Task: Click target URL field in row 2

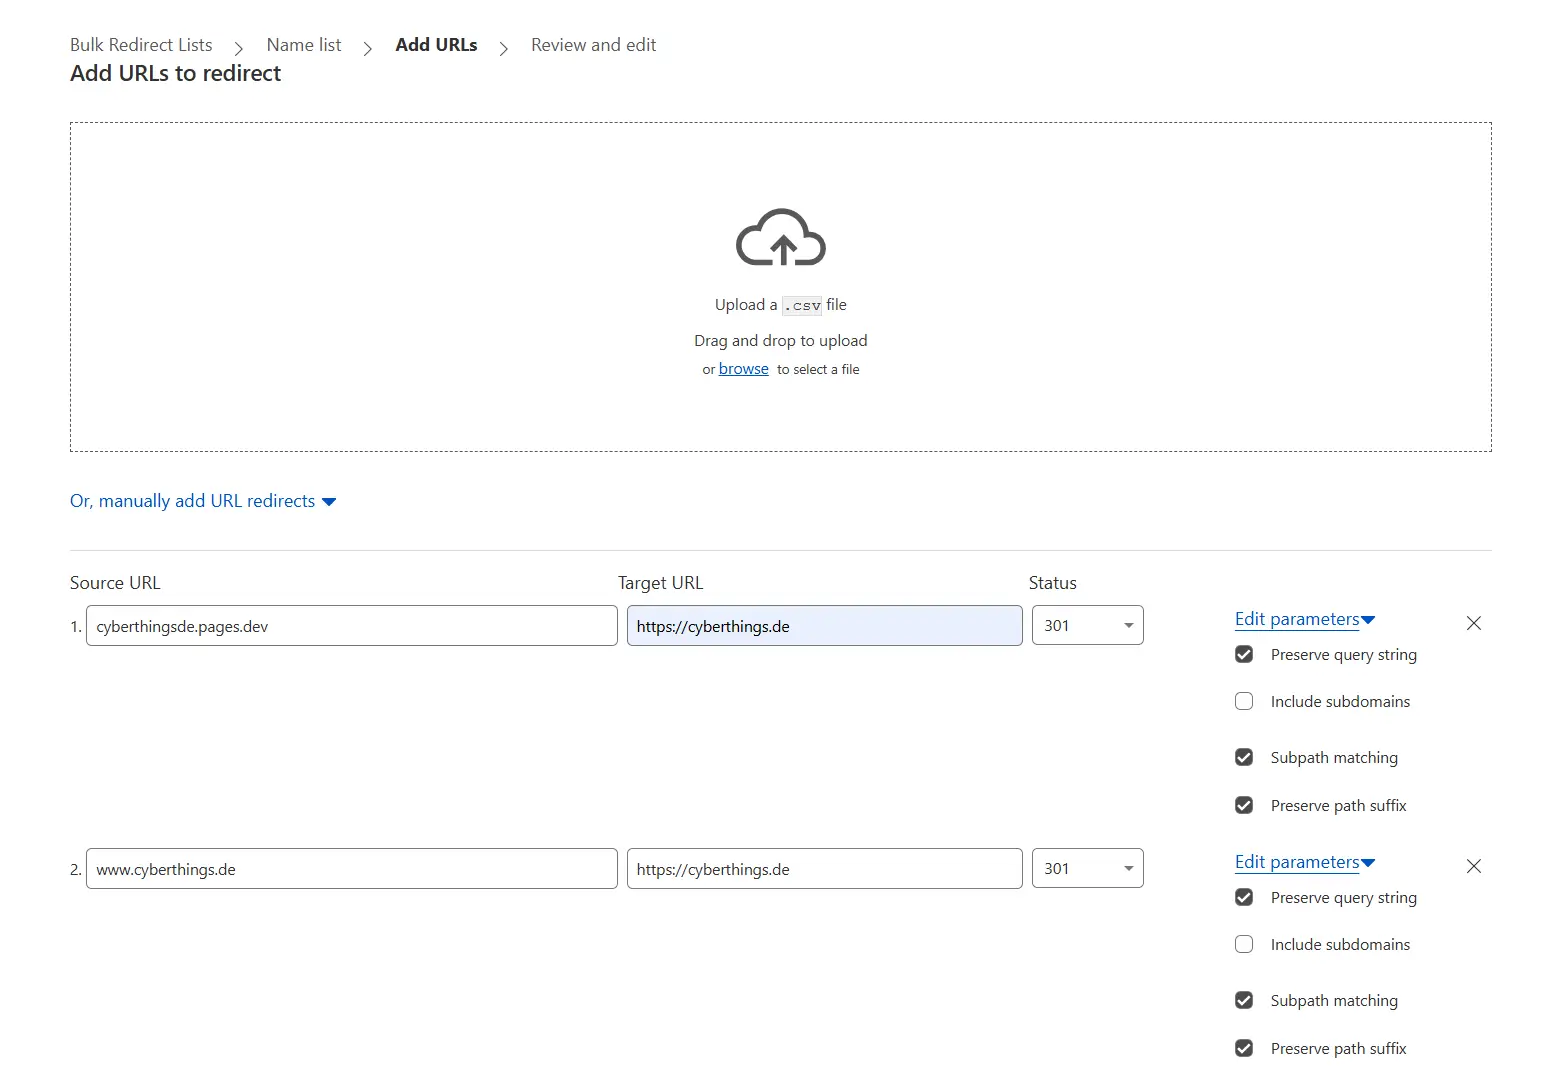Action: click(x=825, y=869)
